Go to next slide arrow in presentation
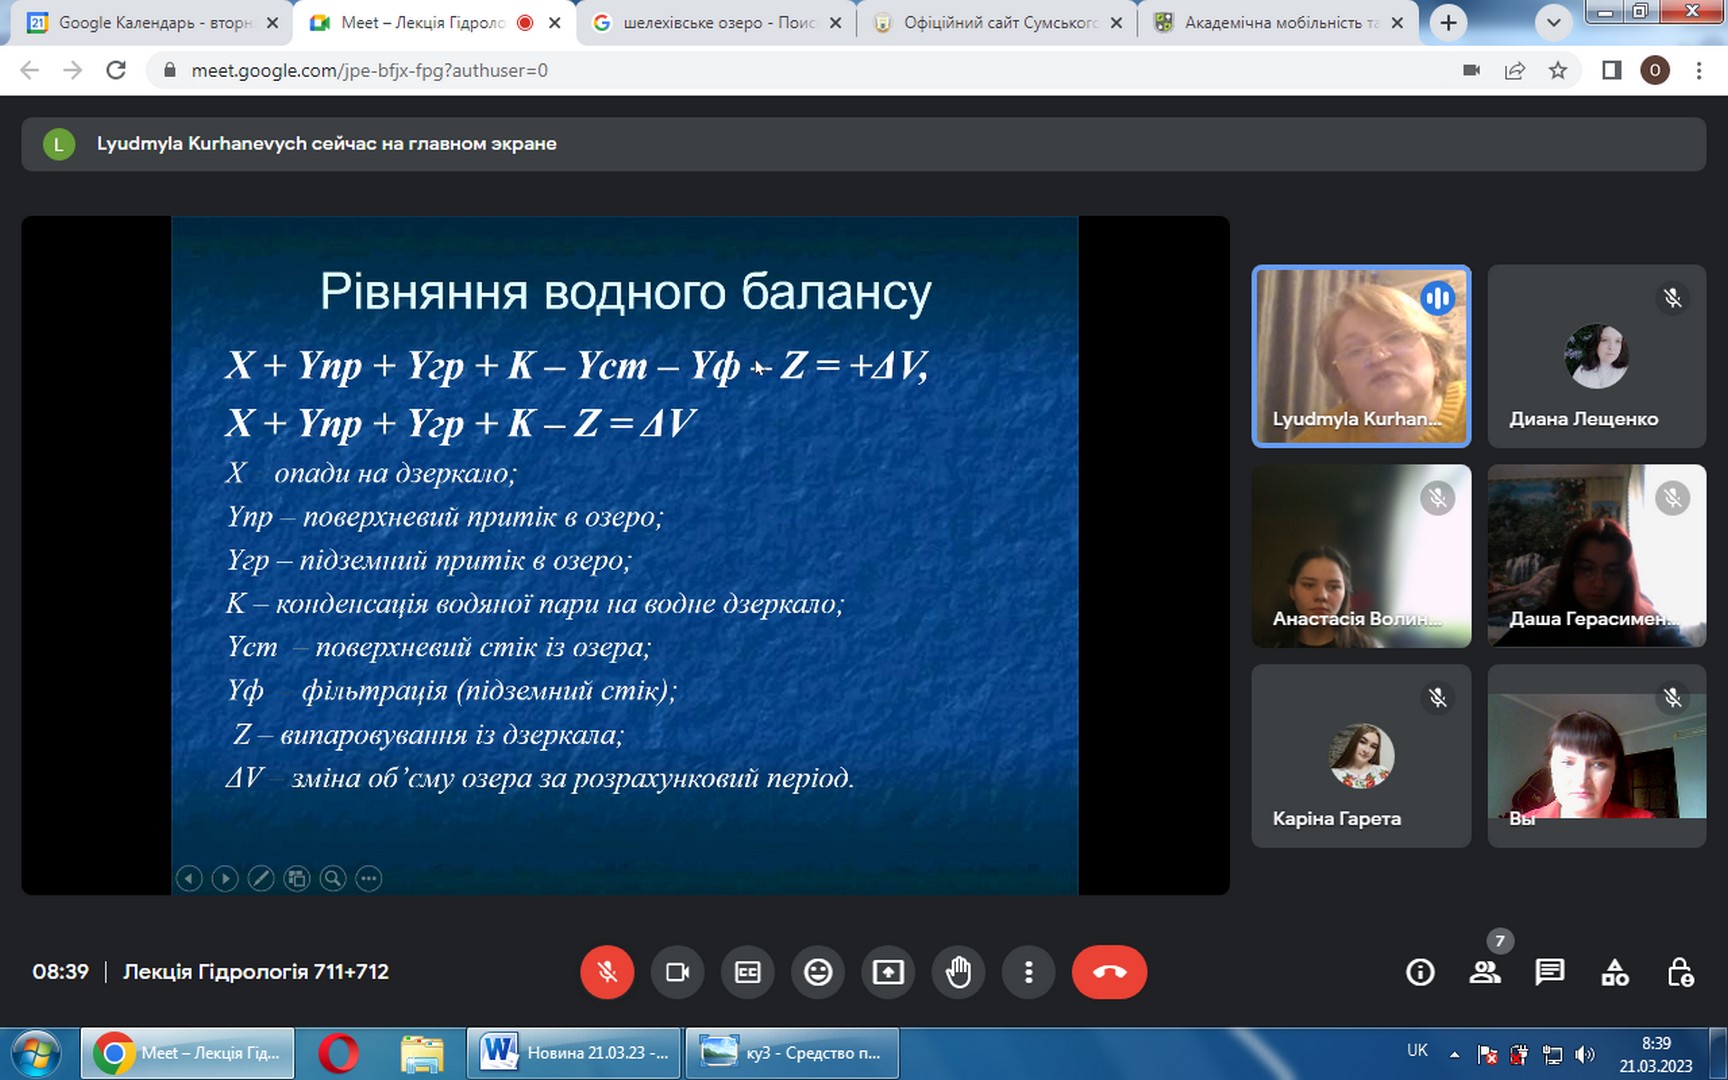Viewport: 1728px width, 1080px height. click(x=225, y=878)
